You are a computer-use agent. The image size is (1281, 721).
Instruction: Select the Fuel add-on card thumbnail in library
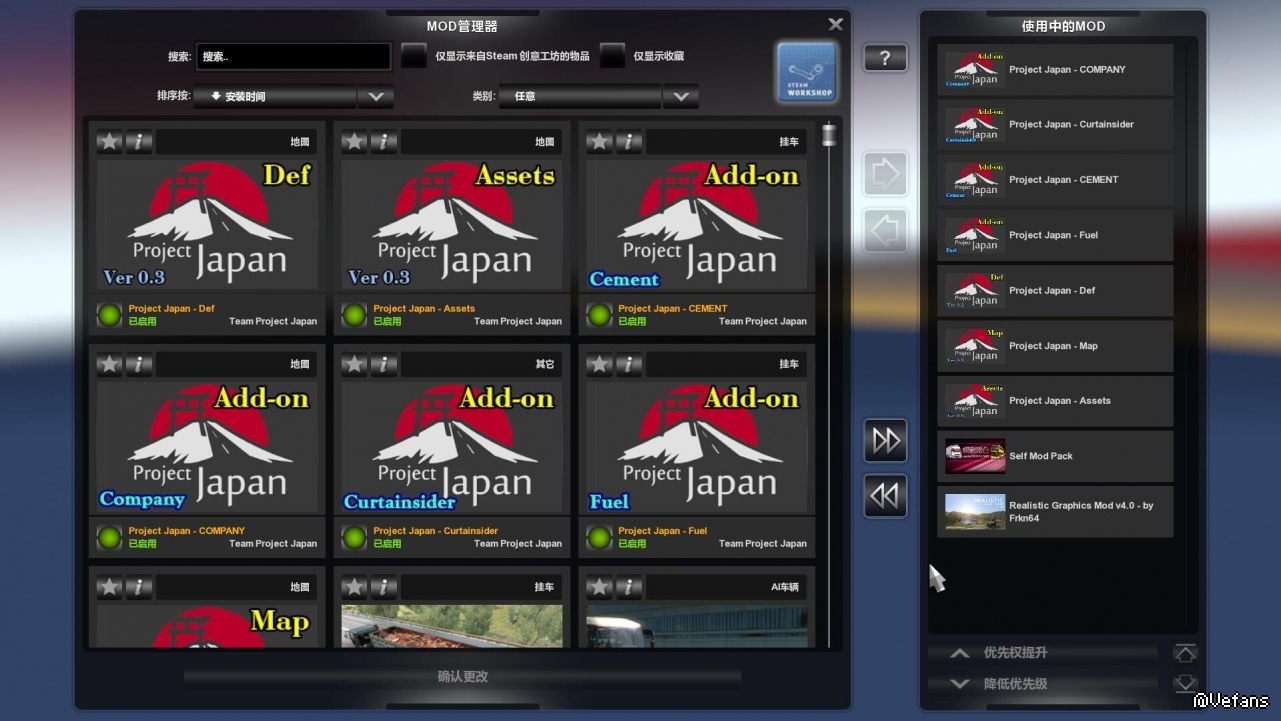pyautogui.click(x=697, y=447)
